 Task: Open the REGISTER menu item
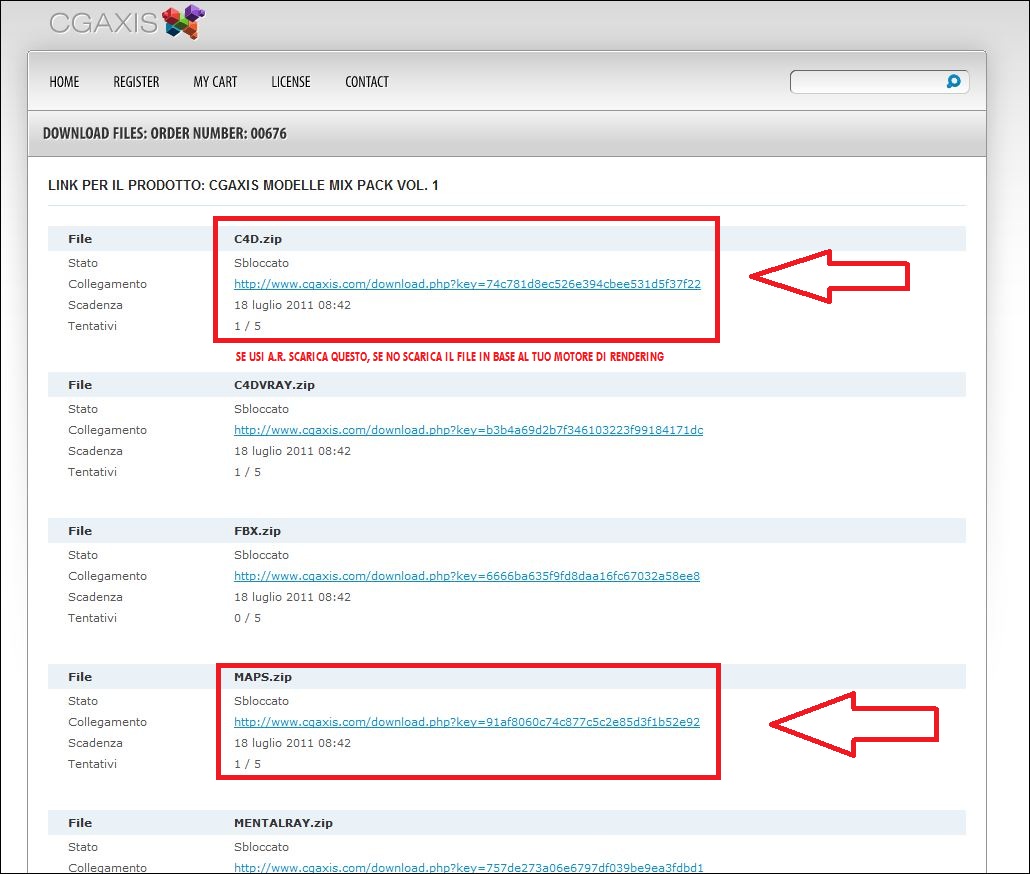[136, 82]
